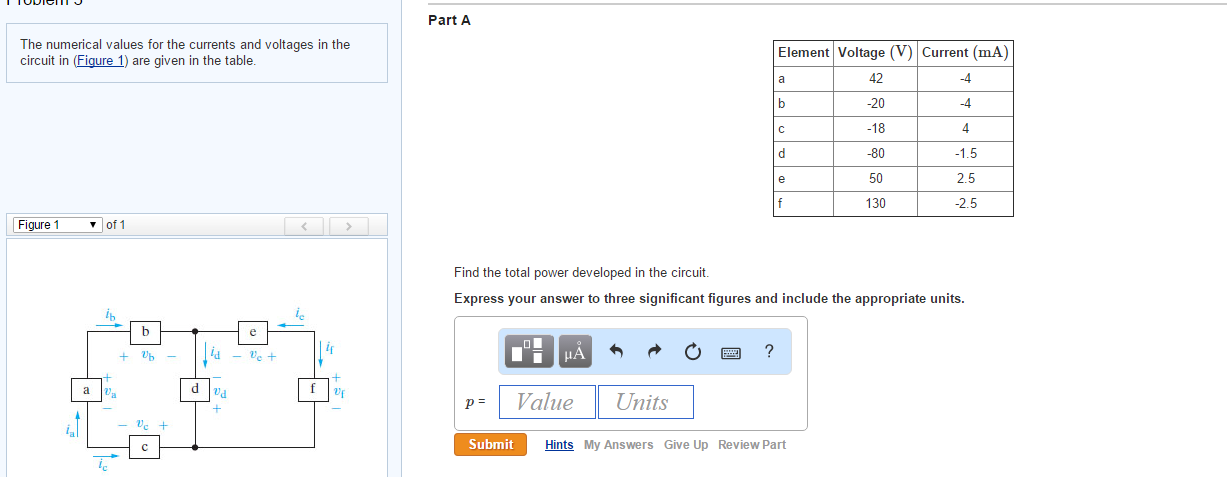Click the Give Up link
The image size is (1227, 477).
686,445
